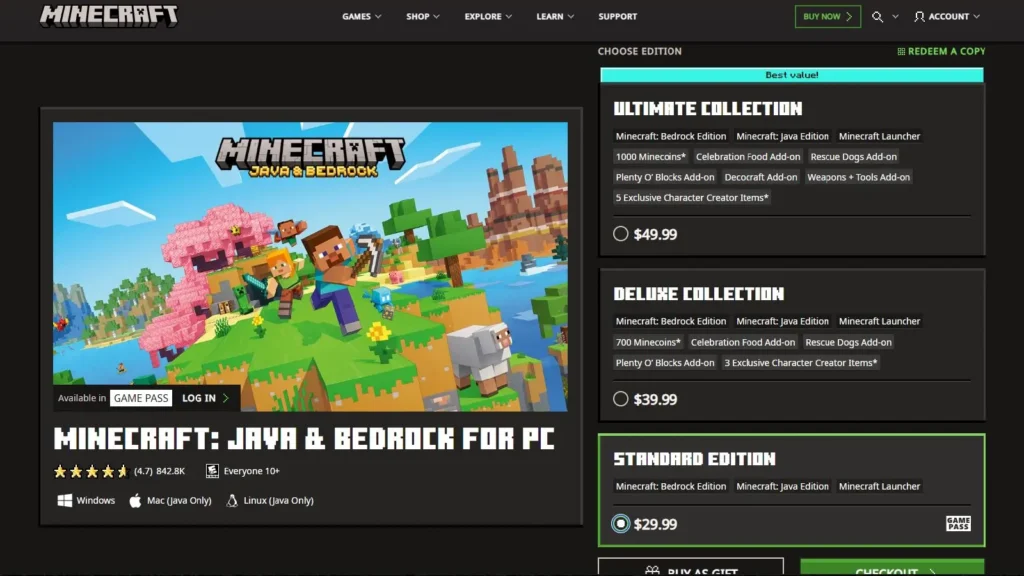The image size is (1024, 576).
Task: Select the Deluxe Collection $39.99 radio button
Action: 620,399
